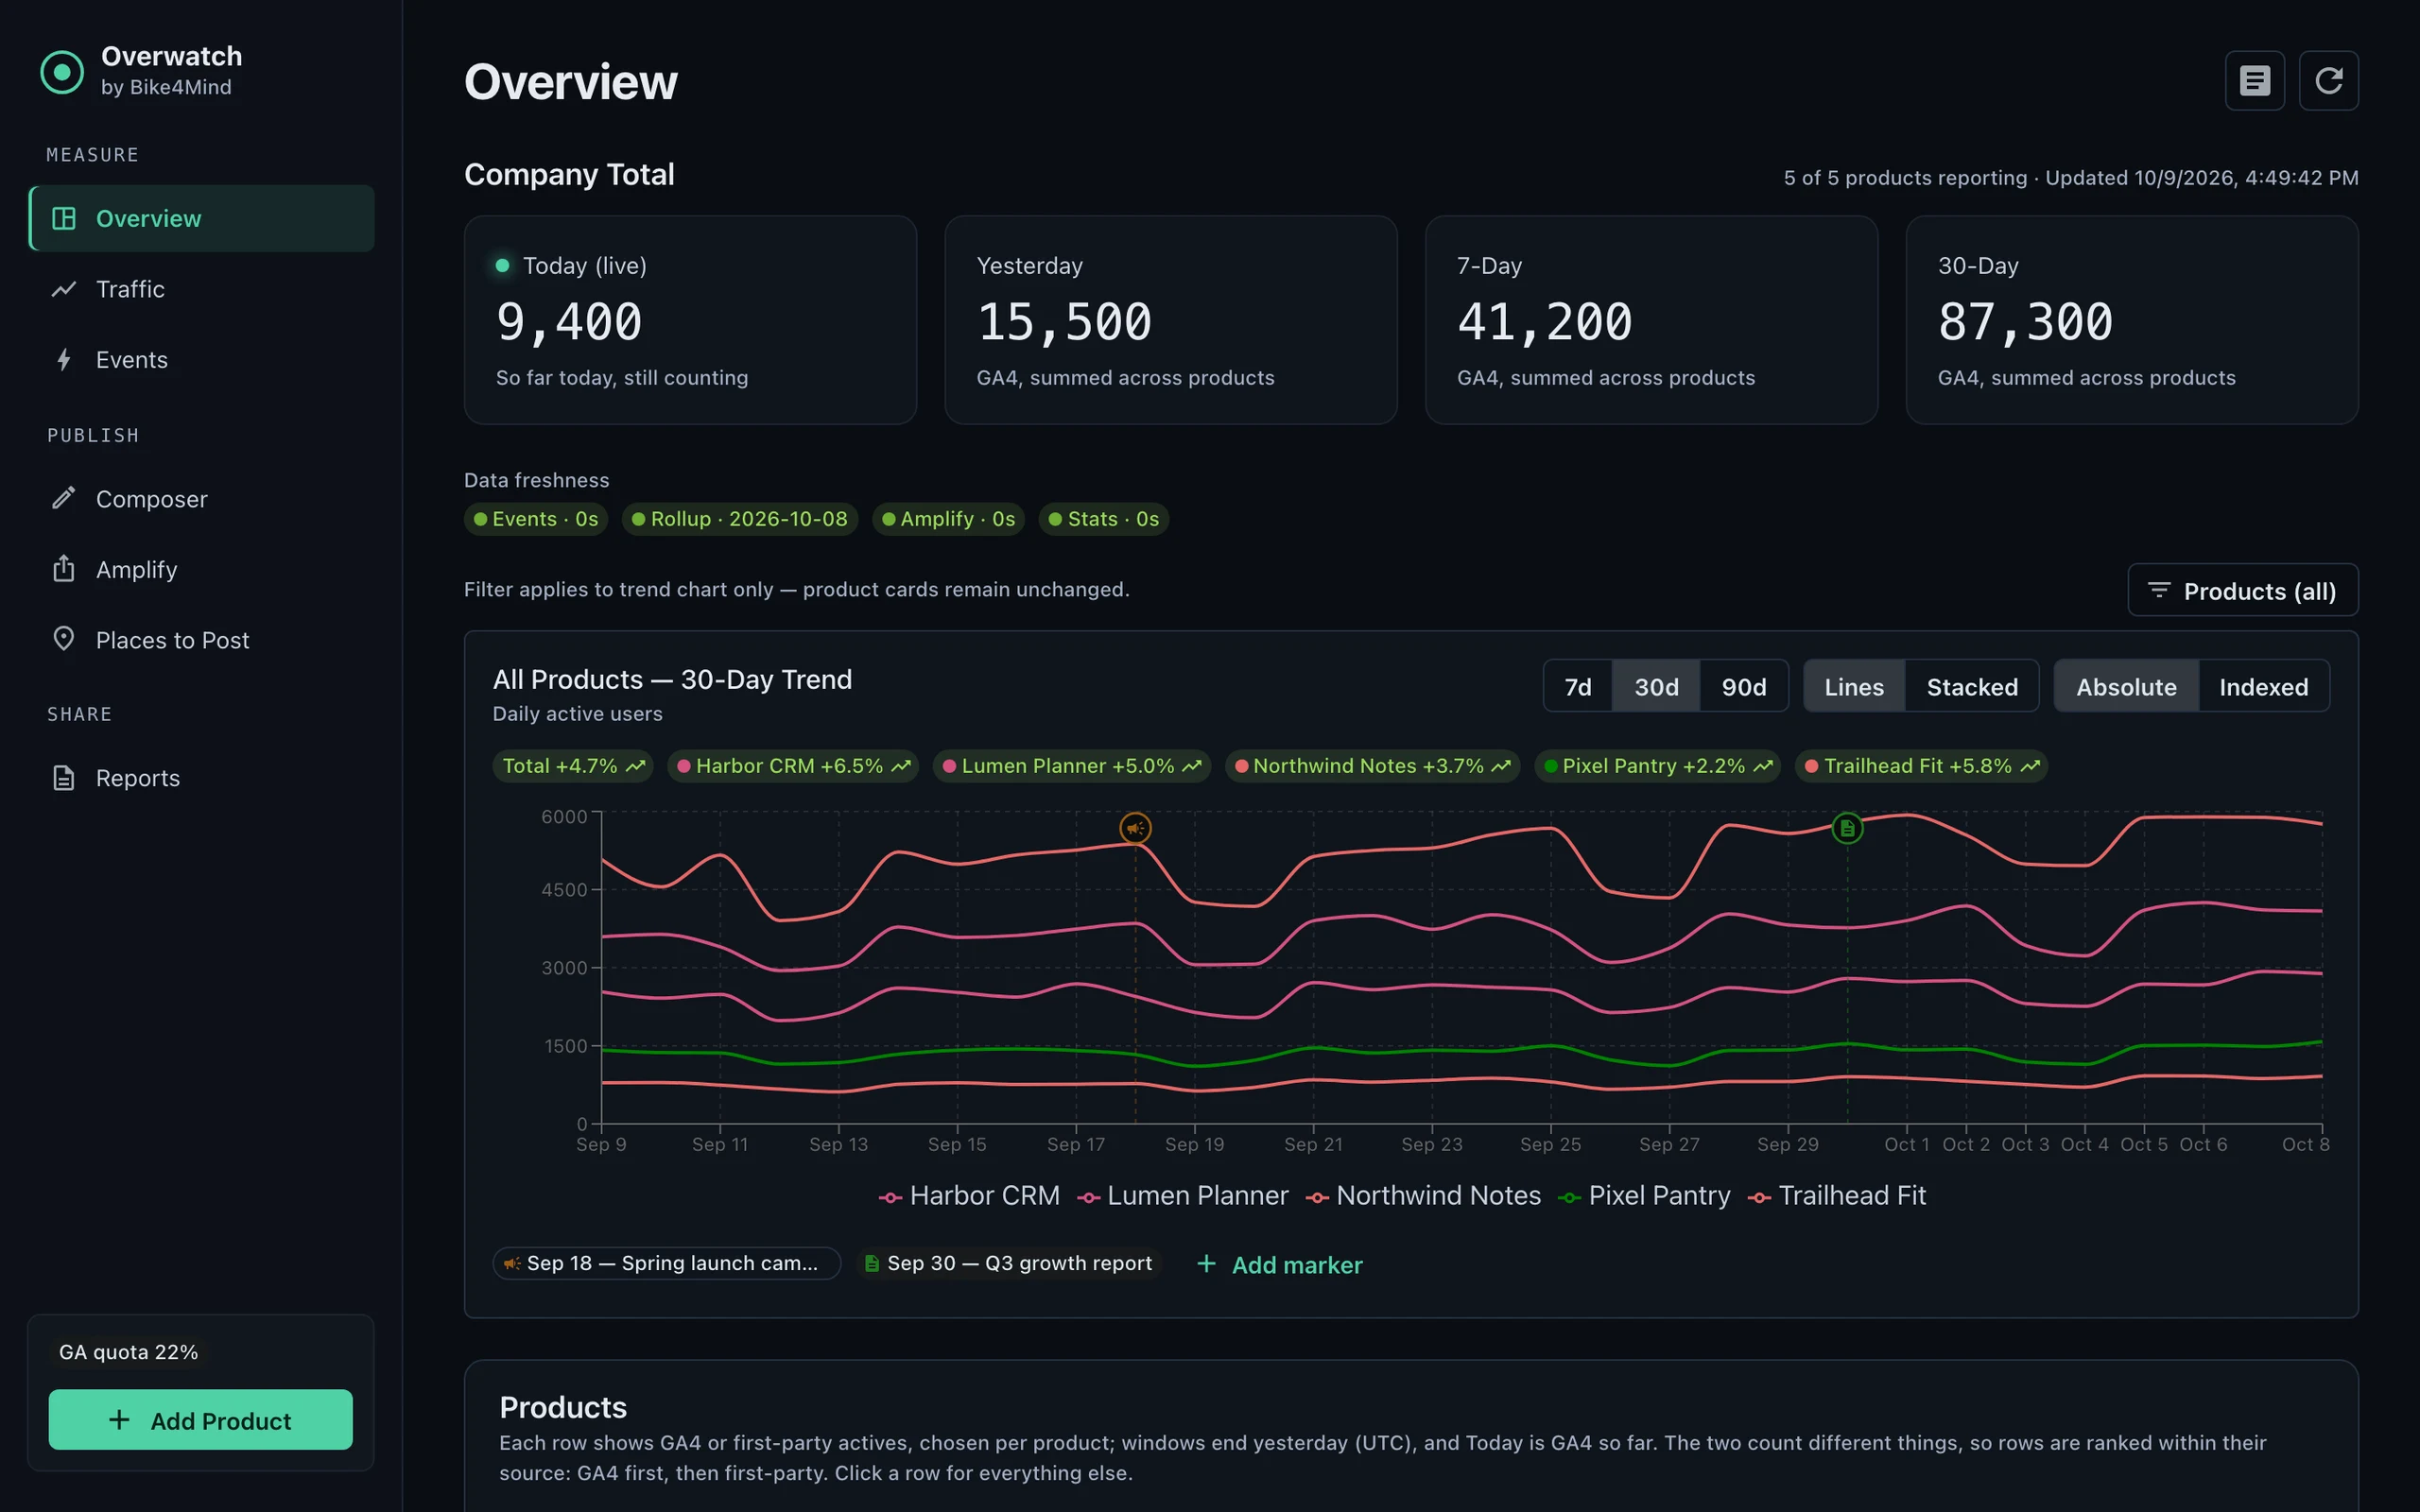Image resolution: width=2420 pixels, height=1512 pixels.
Task: Click the megaphone marker on the chart
Action: pos(1135,828)
